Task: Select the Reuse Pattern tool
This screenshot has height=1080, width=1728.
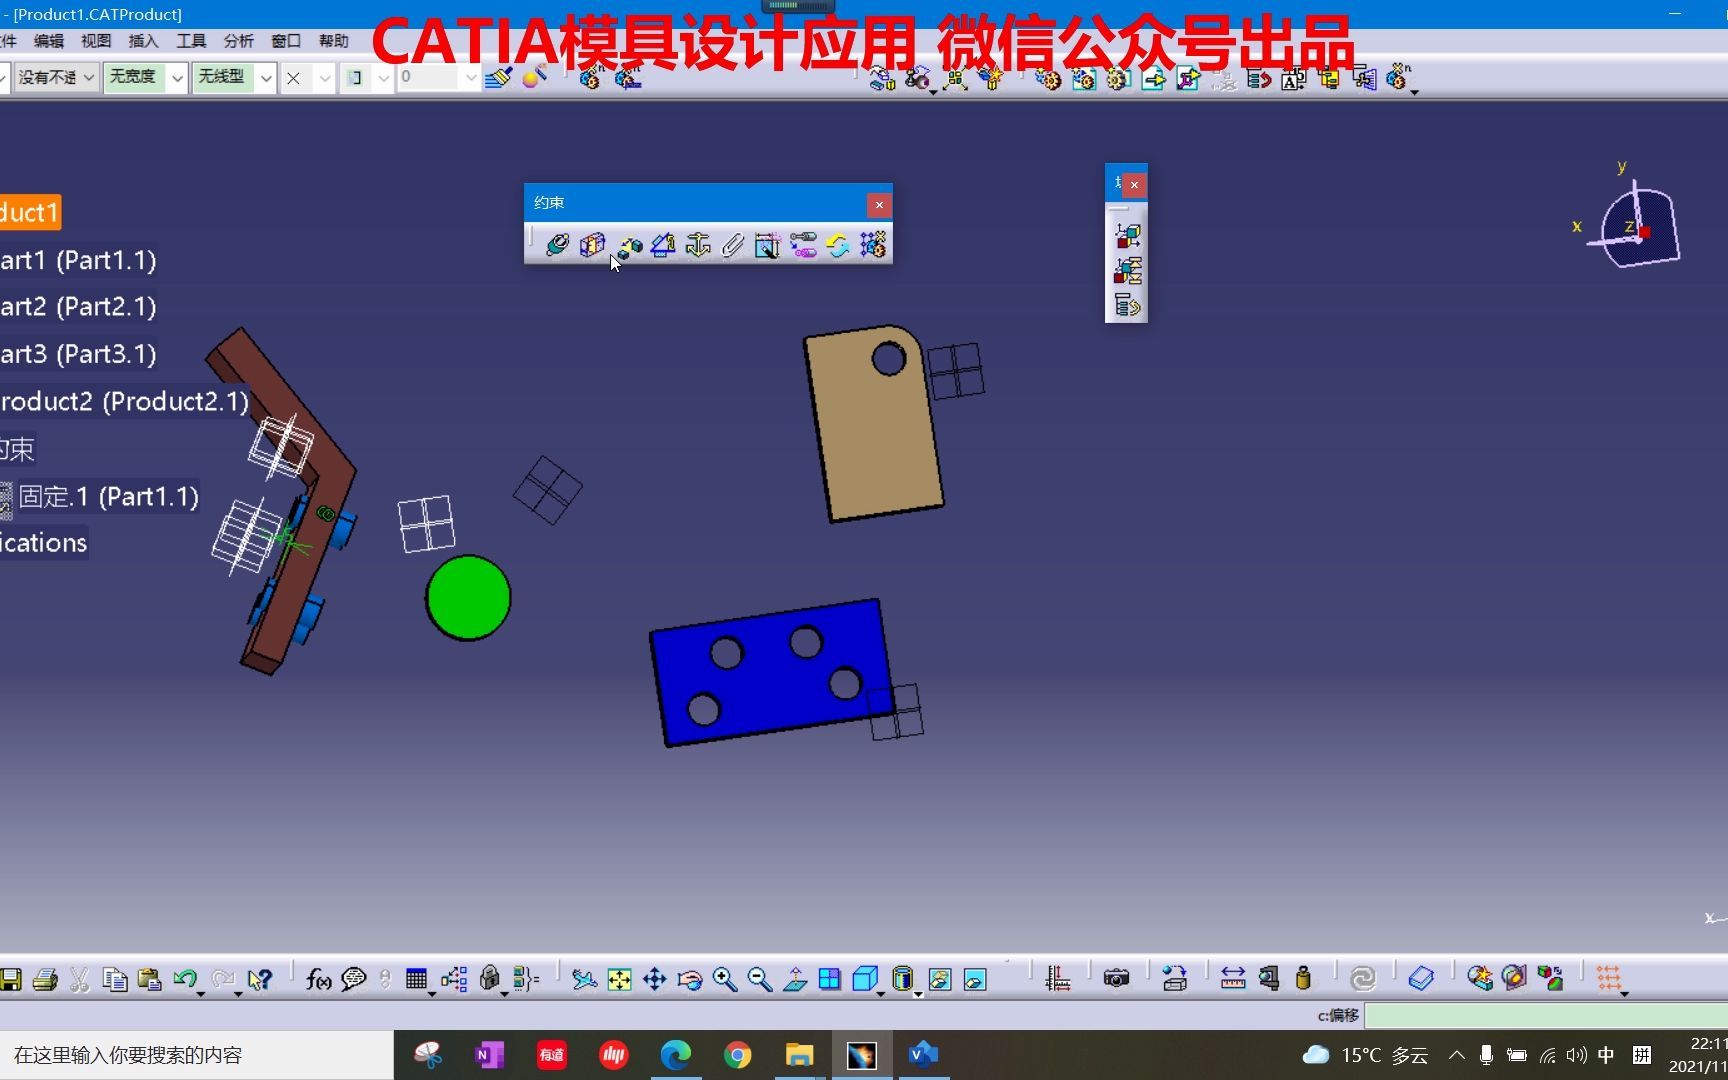Action: 873,245
